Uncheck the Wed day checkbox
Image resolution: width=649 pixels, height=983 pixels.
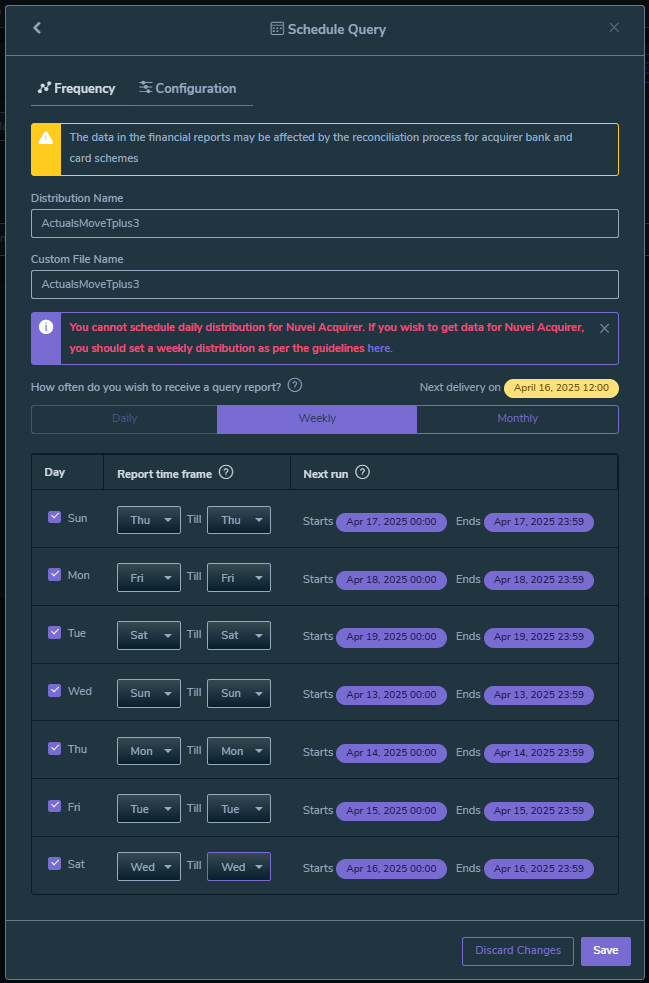[x=55, y=691]
